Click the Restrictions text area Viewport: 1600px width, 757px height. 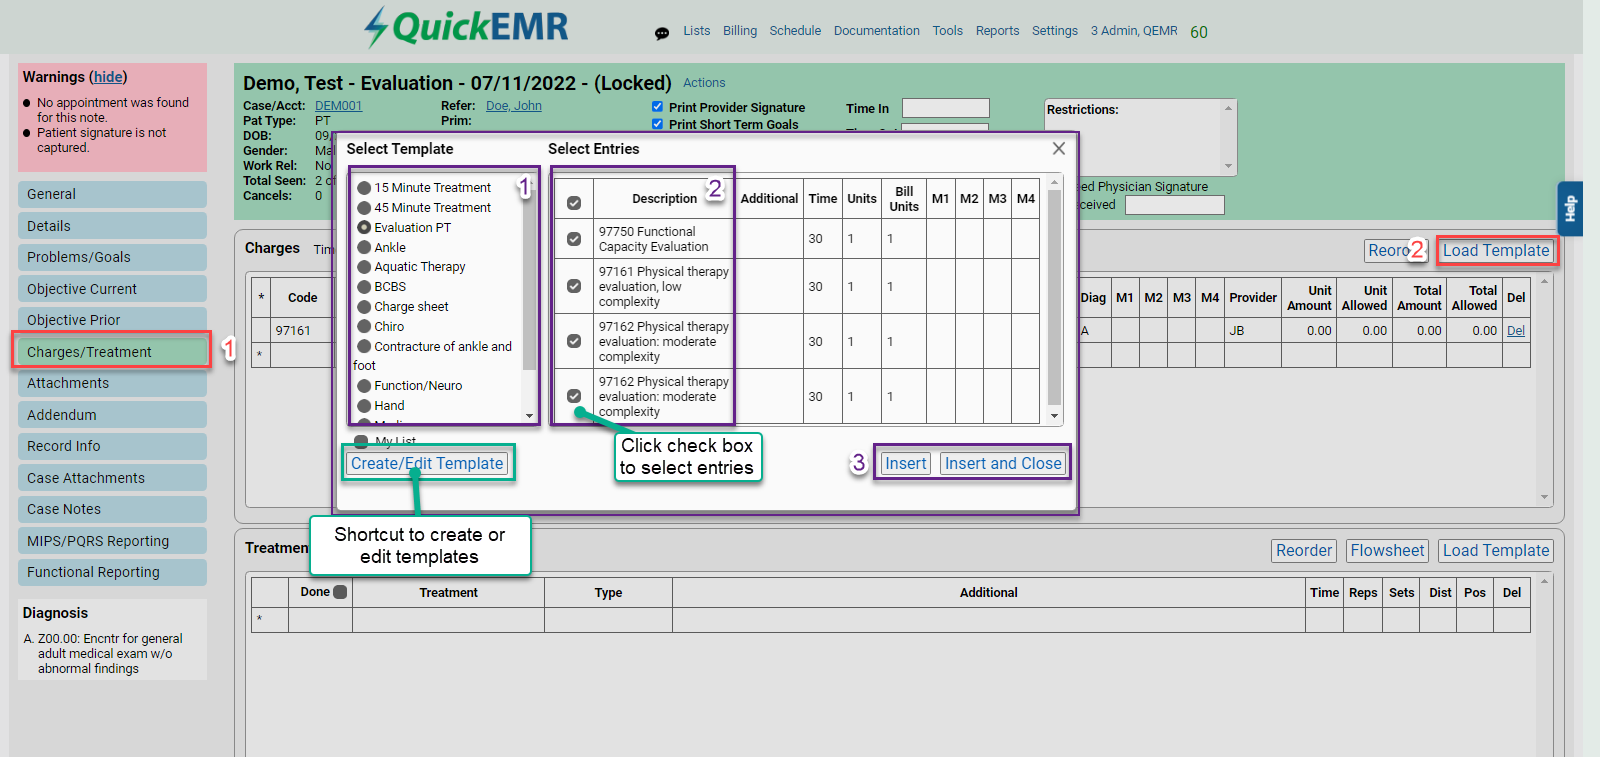coord(1141,137)
